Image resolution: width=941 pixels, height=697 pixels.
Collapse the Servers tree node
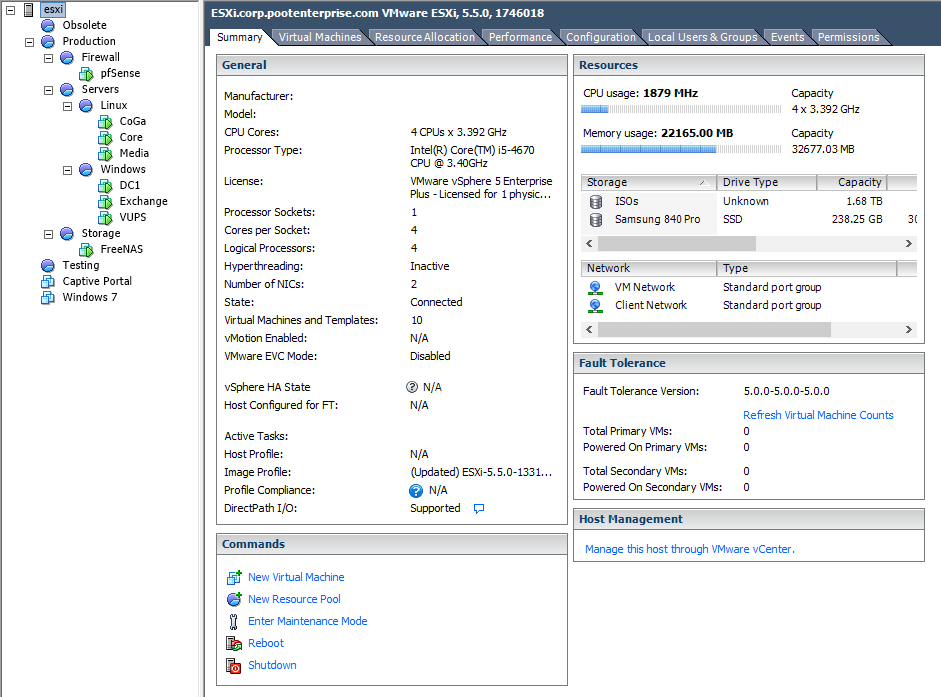coord(49,90)
